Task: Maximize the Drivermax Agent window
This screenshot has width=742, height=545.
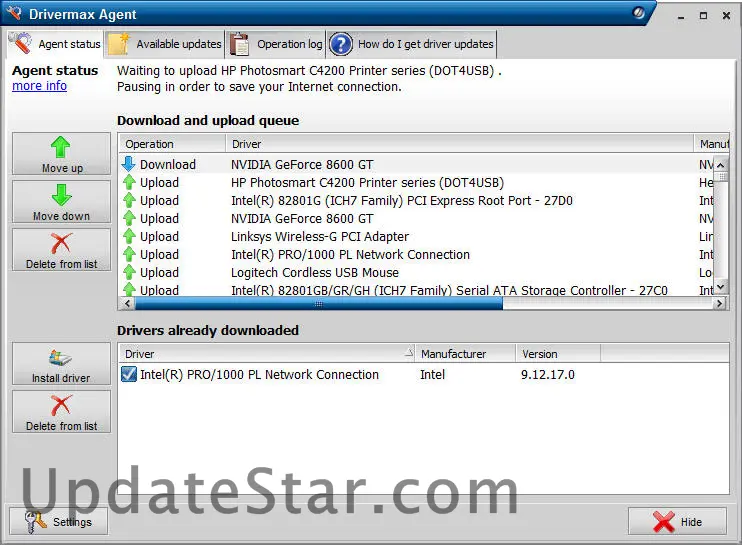Action: (704, 16)
